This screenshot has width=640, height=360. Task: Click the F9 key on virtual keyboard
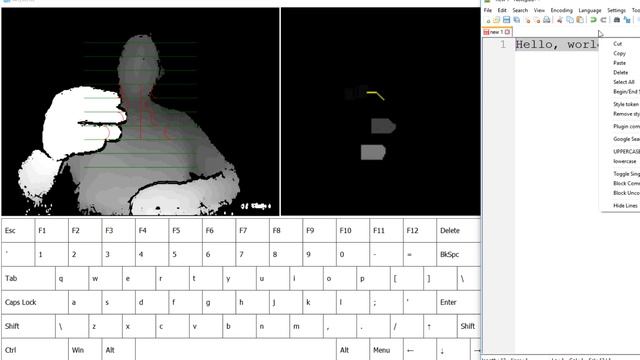[319, 231]
